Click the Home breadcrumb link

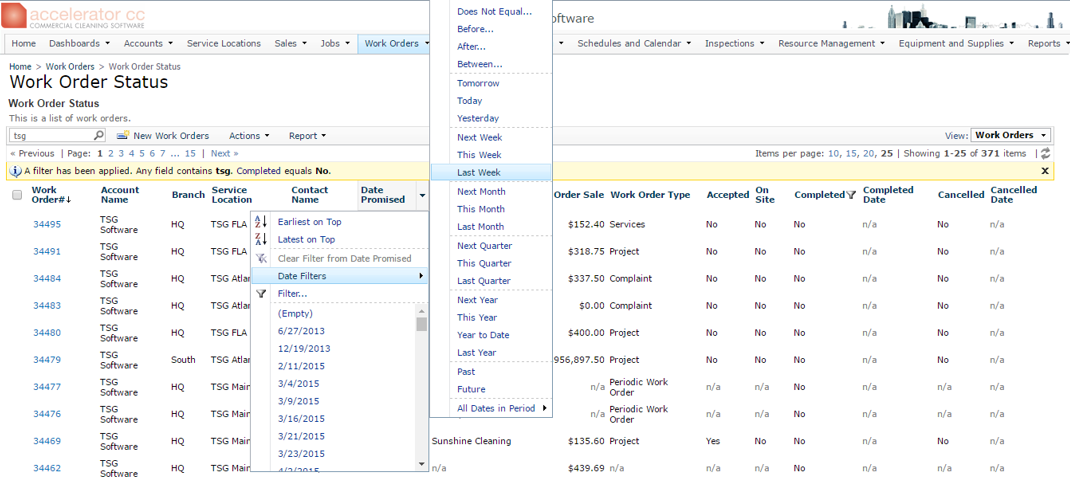20,67
